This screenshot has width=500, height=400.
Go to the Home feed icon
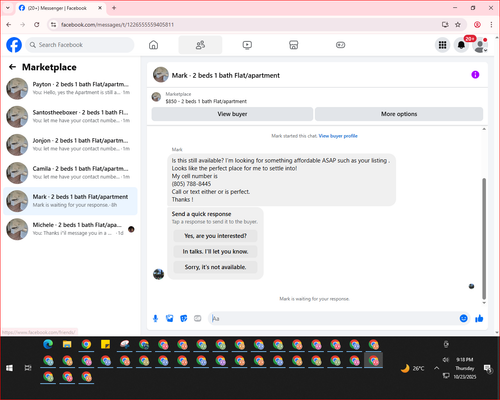(x=153, y=45)
